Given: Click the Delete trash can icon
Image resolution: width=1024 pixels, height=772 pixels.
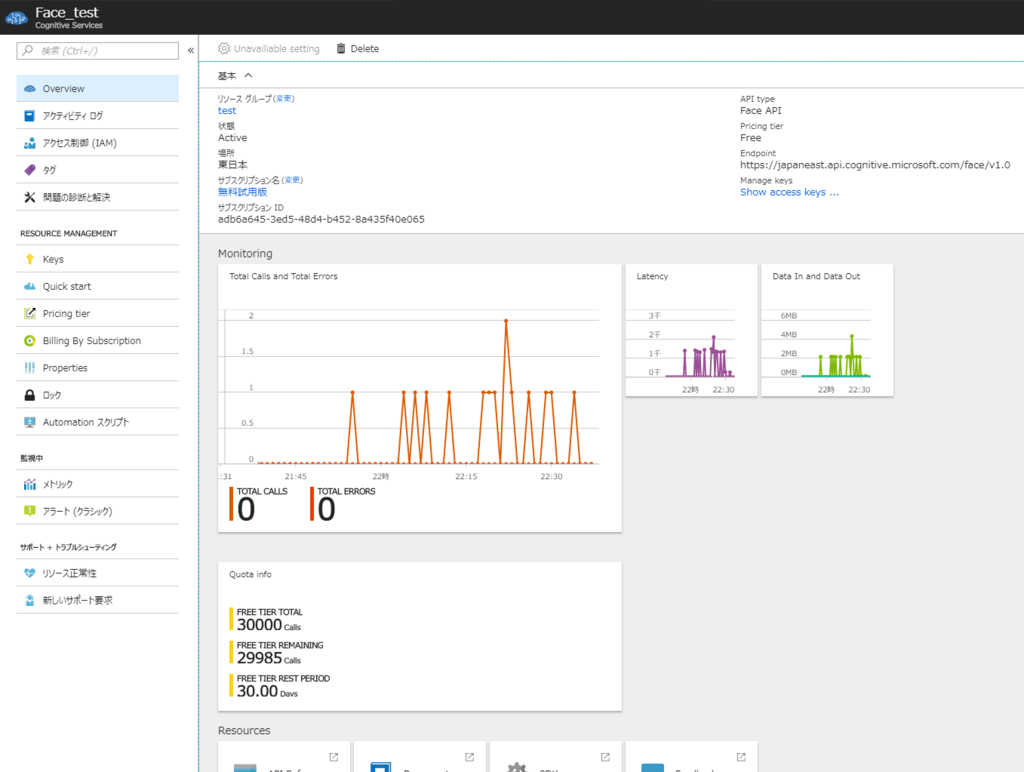Looking at the screenshot, I should tap(341, 48).
